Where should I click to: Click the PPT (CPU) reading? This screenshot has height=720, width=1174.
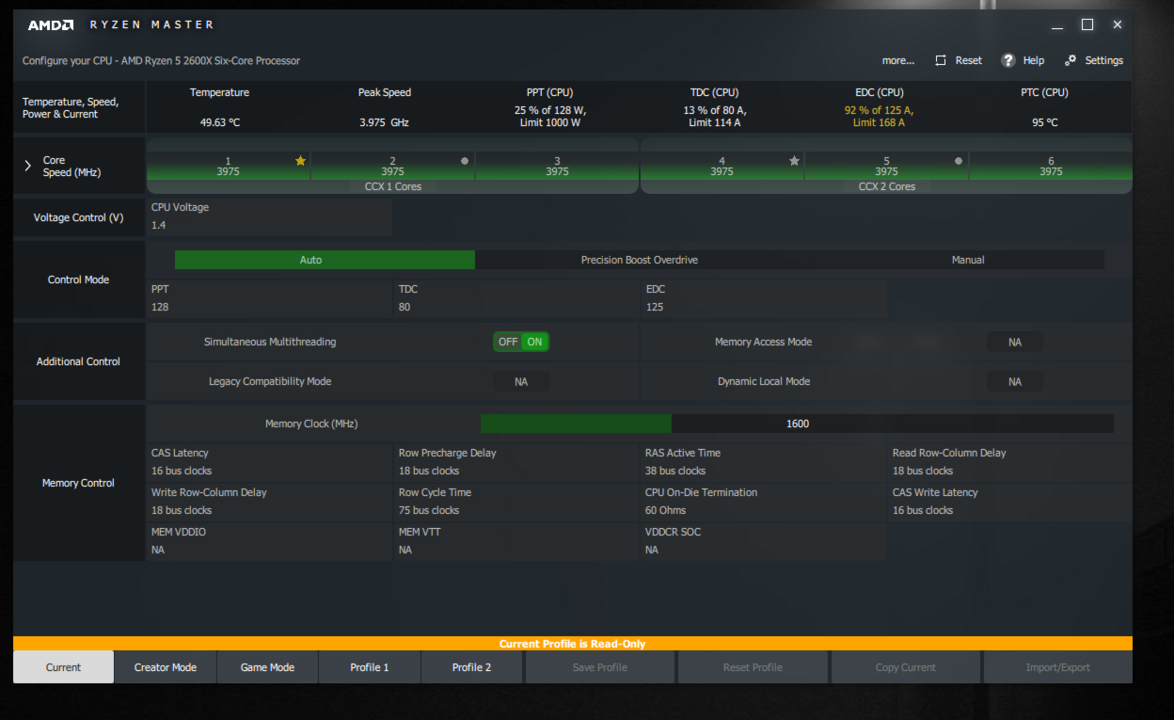coord(550,116)
